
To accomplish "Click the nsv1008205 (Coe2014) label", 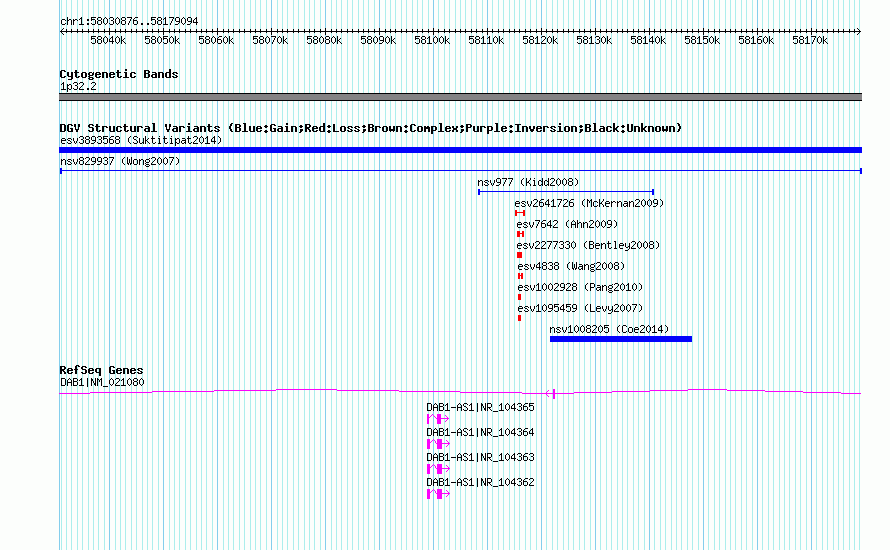I will tap(609, 329).
